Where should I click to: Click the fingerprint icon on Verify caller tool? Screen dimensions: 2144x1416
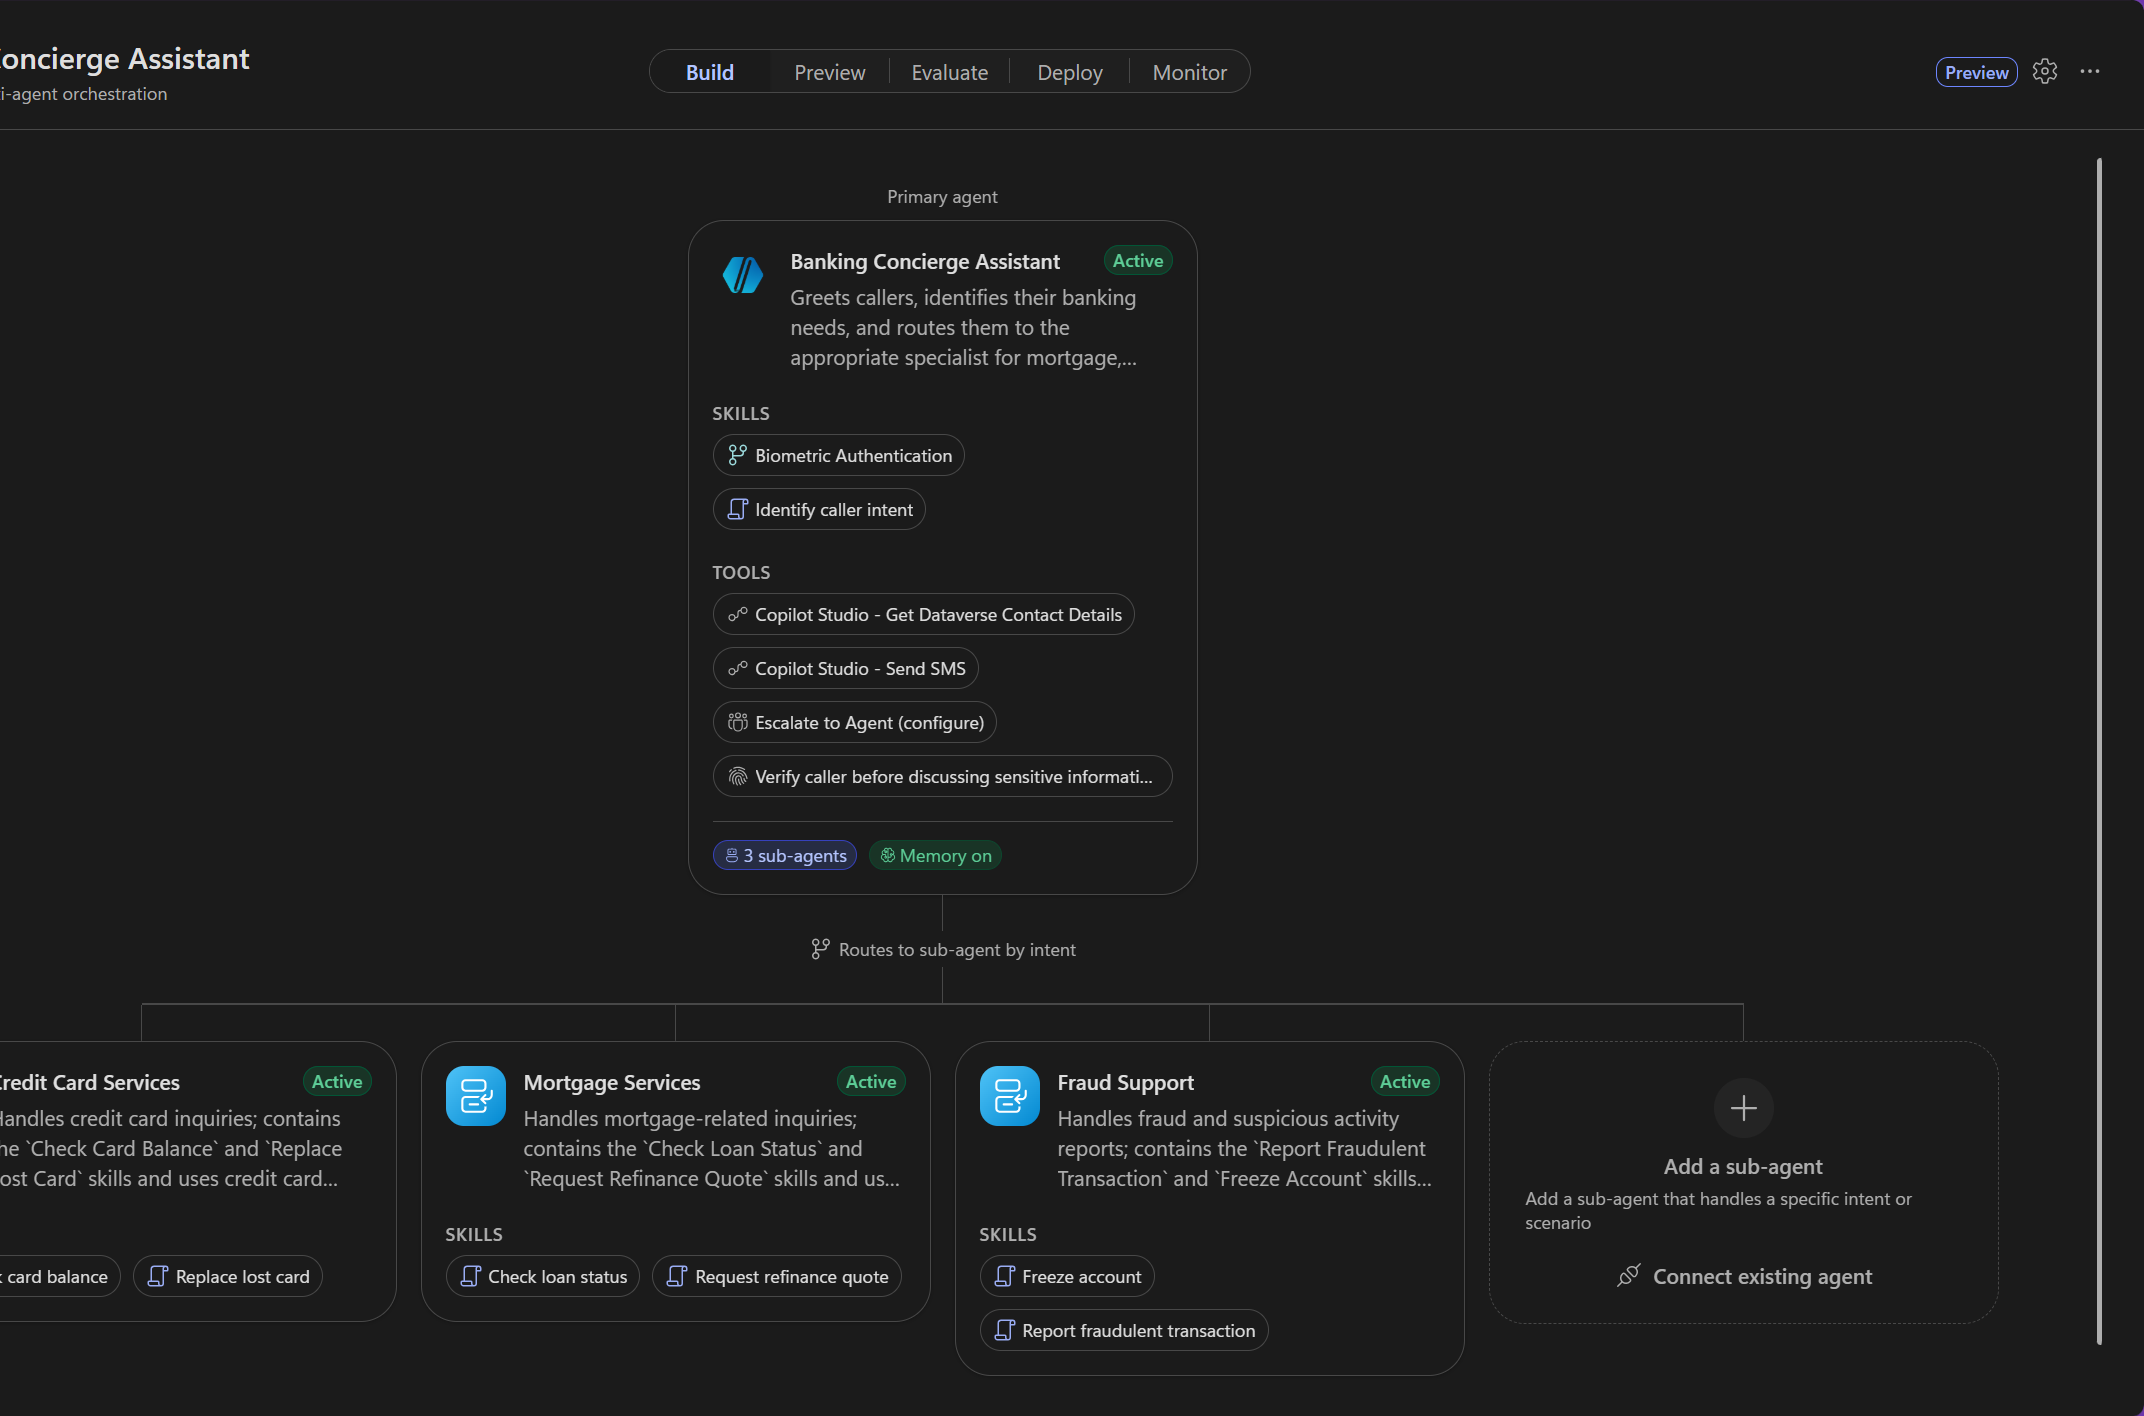click(738, 776)
